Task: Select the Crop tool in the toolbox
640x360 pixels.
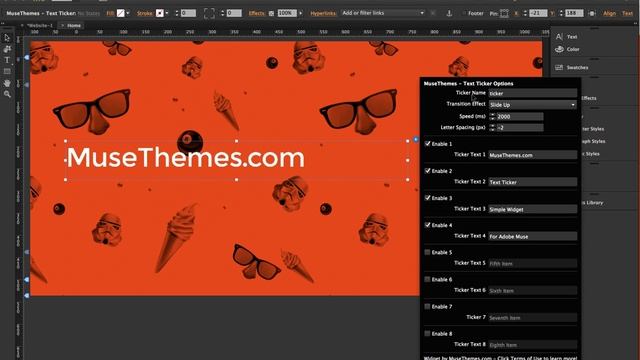Action: [x=7, y=49]
